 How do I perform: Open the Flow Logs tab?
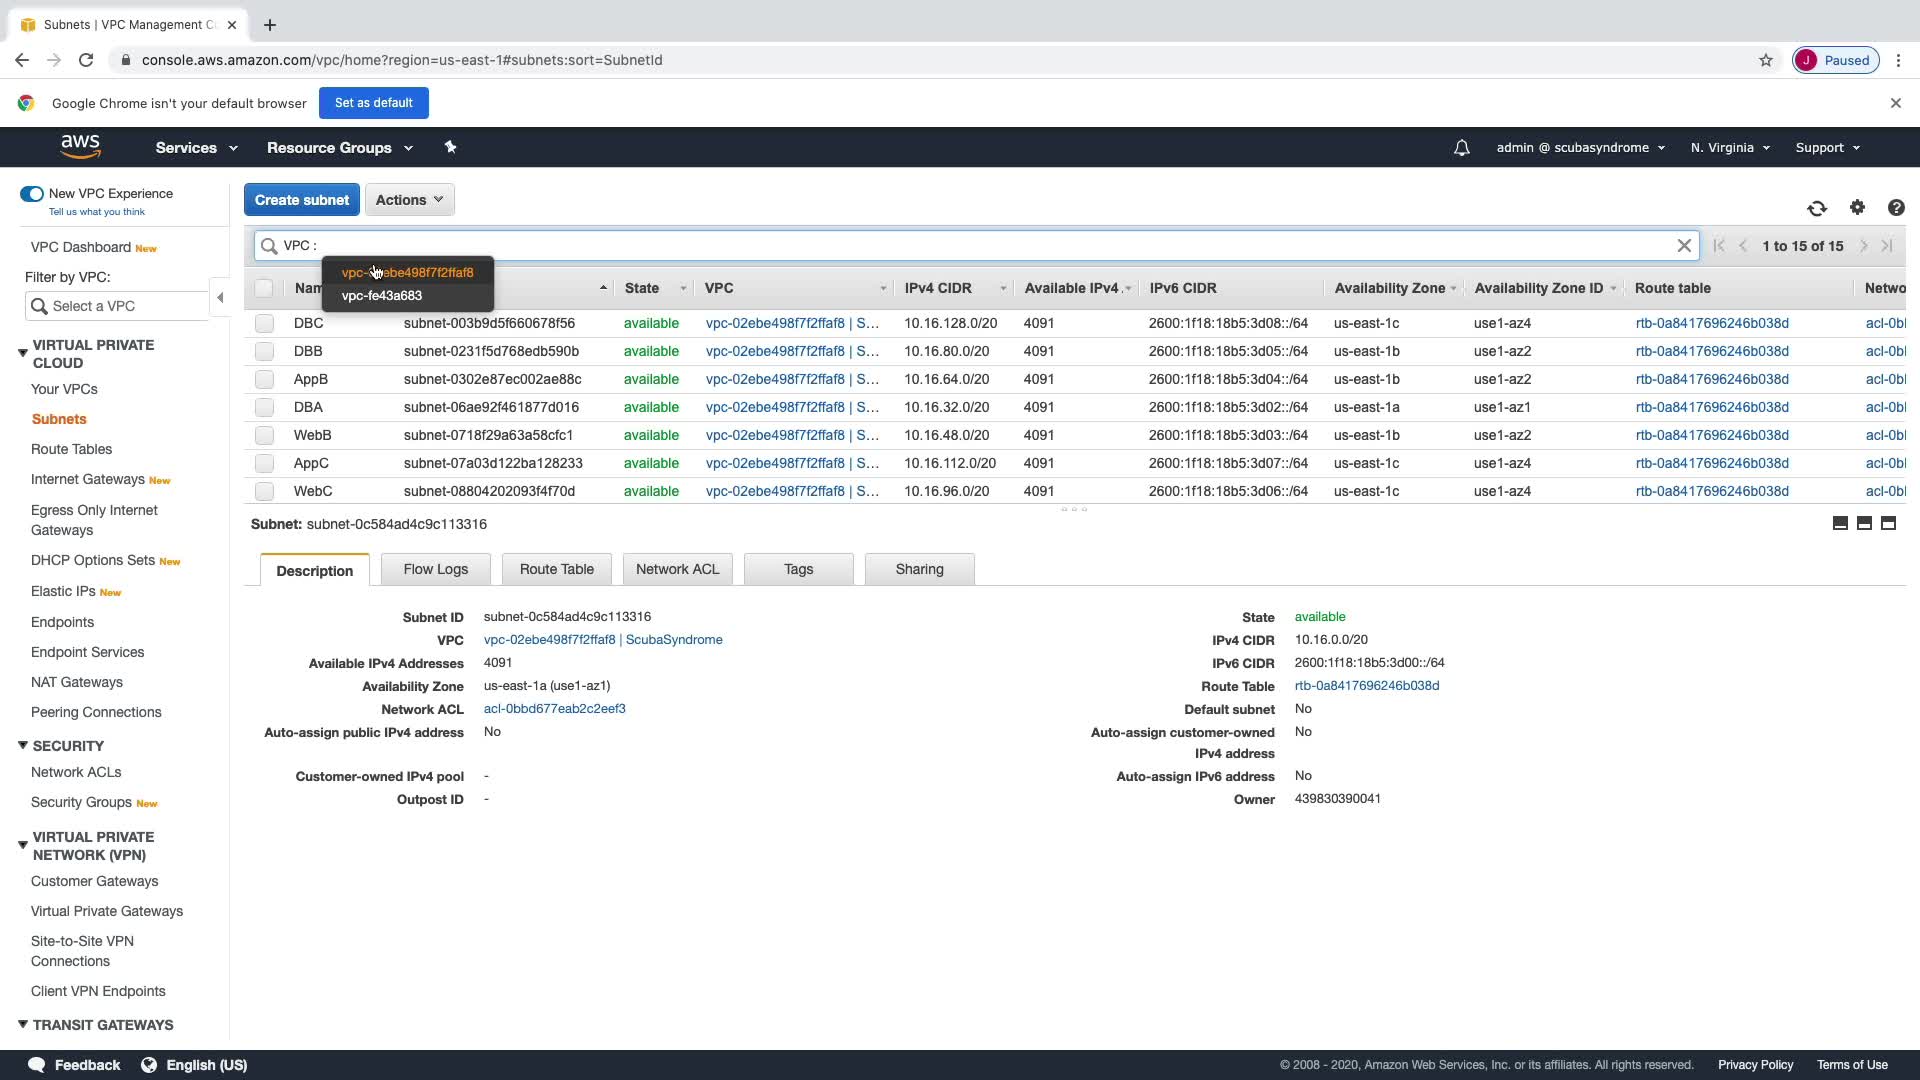[435, 569]
